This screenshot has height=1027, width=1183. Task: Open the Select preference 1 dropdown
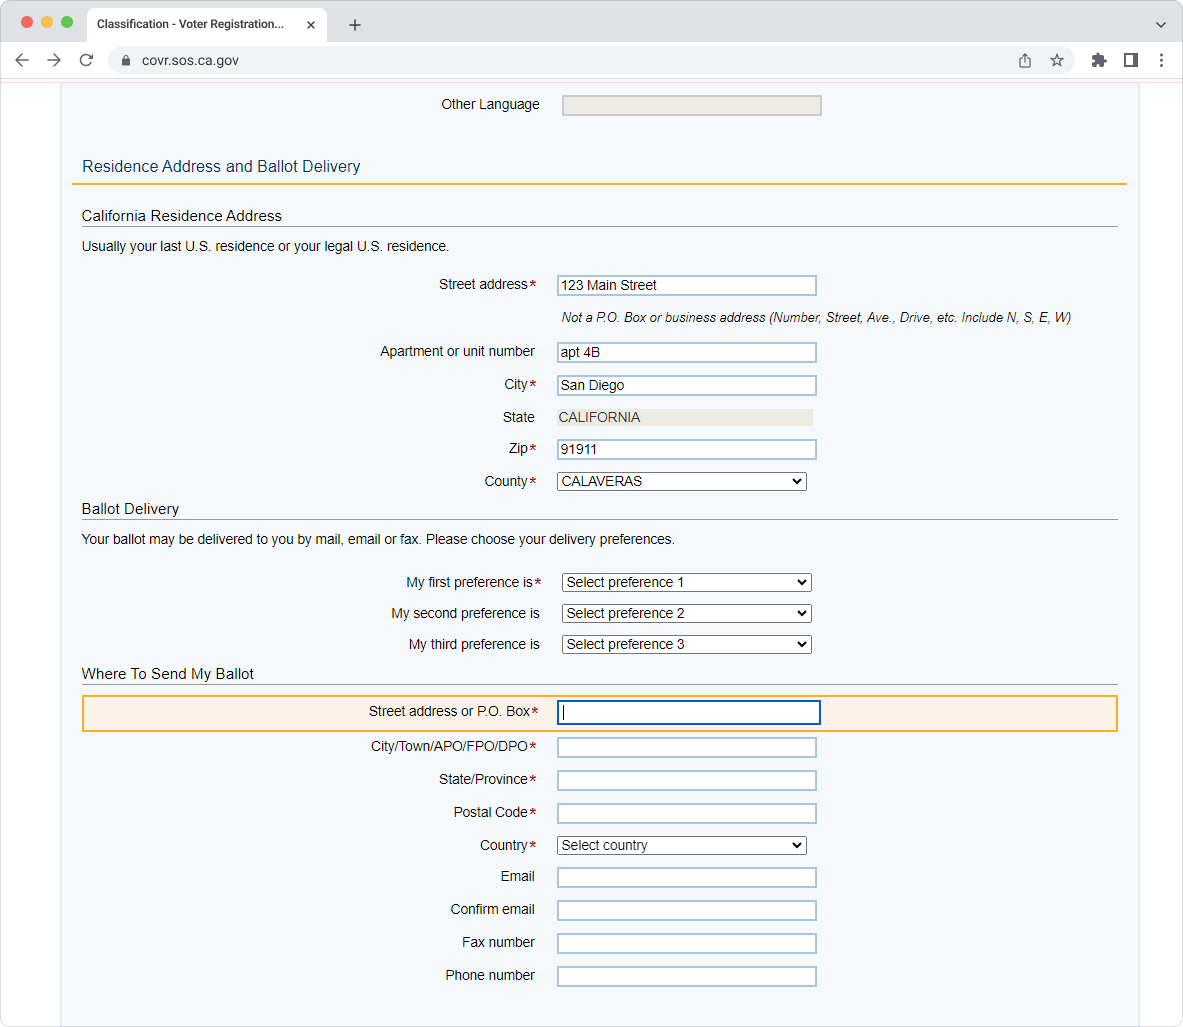(x=687, y=583)
